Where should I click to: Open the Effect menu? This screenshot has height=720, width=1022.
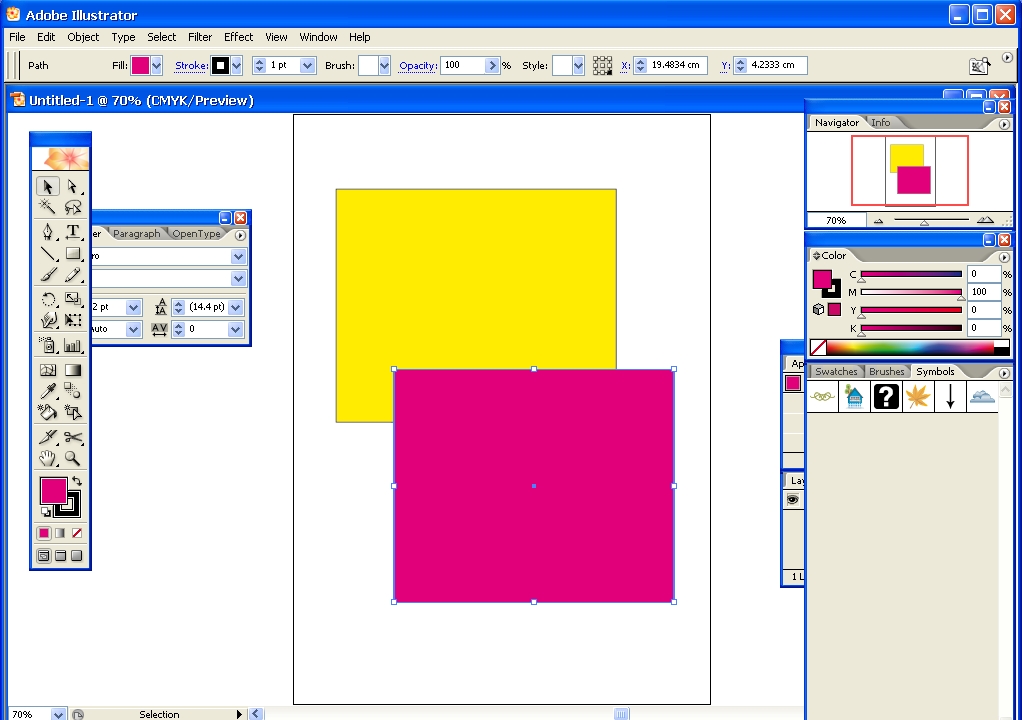pos(238,37)
